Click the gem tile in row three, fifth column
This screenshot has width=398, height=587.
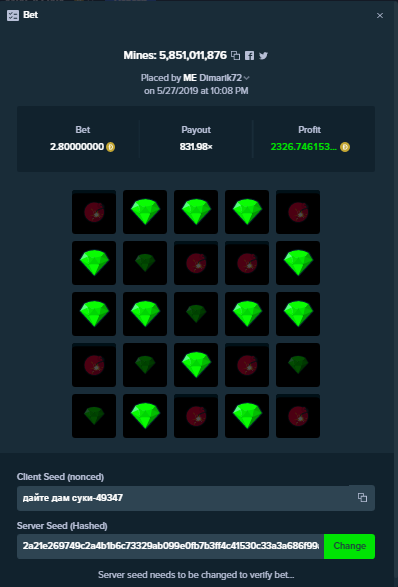point(298,314)
